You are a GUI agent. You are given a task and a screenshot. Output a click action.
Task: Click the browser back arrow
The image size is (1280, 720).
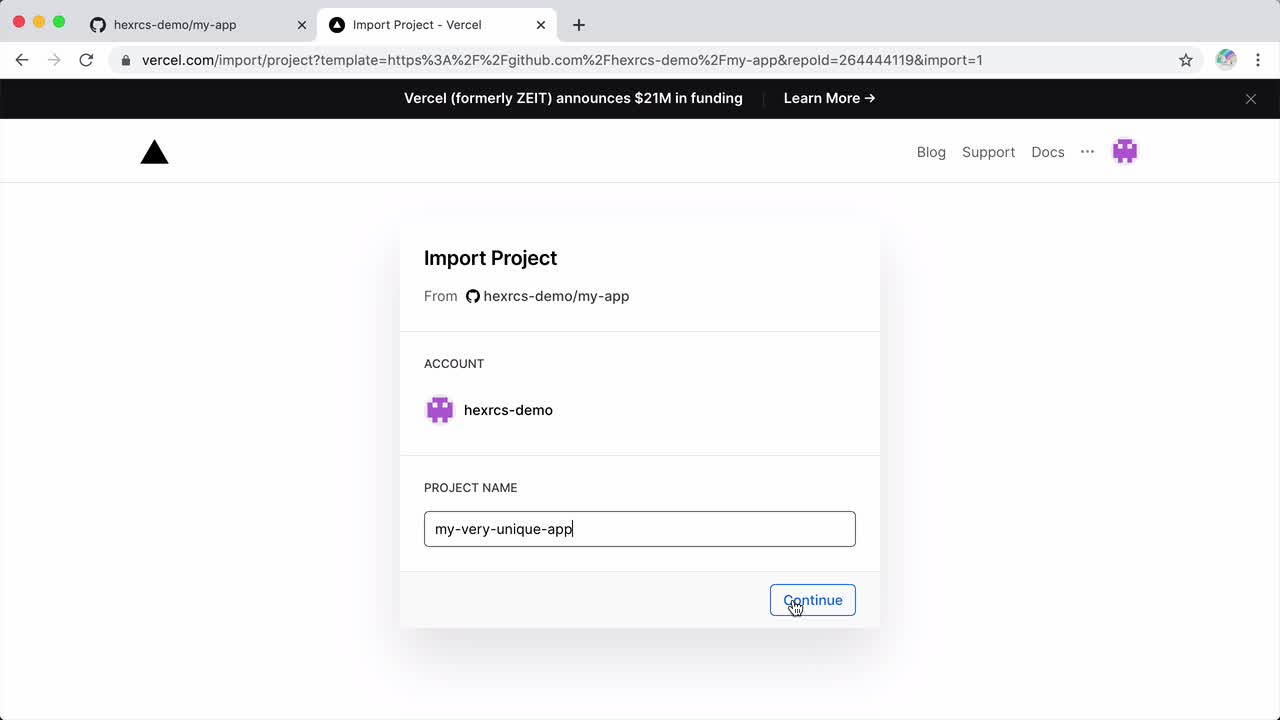click(x=22, y=60)
